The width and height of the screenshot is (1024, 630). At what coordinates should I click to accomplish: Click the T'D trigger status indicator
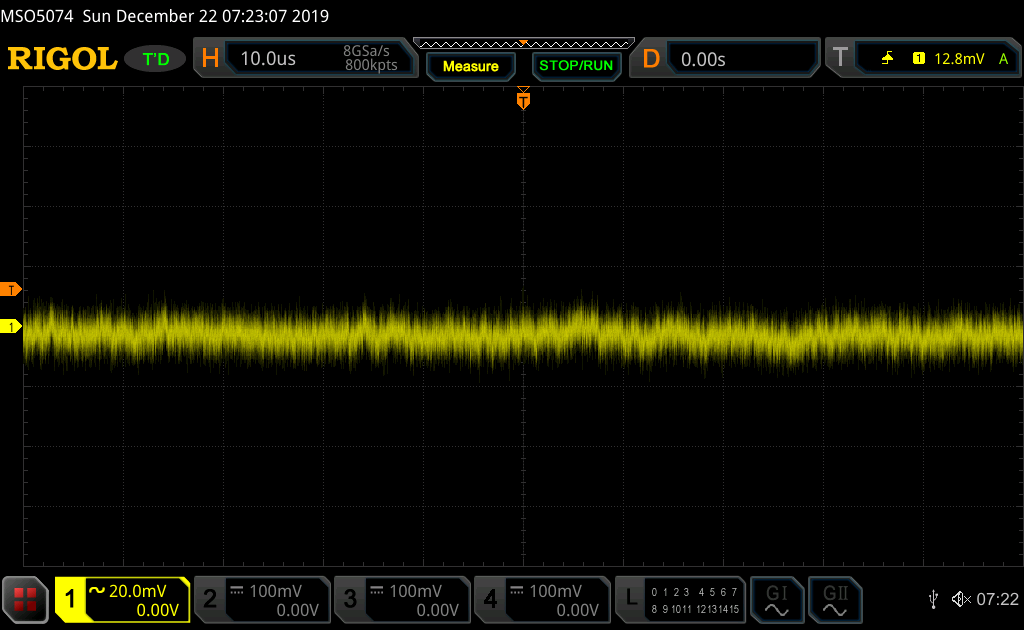156,59
